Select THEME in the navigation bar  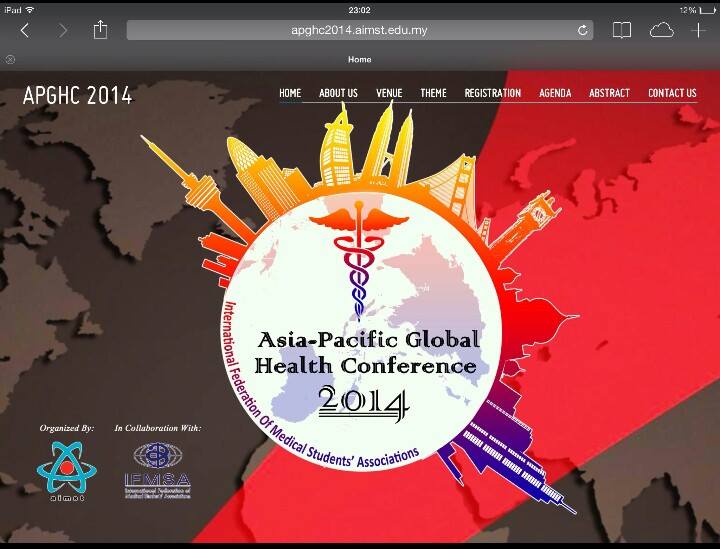click(x=433, y=93)
